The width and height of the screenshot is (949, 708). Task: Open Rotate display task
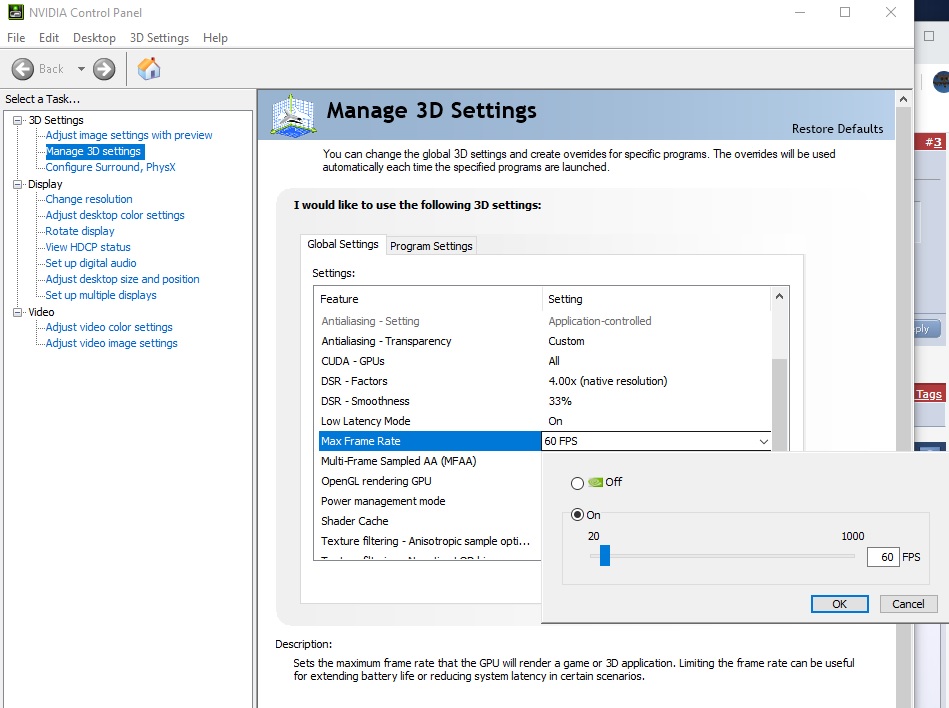[80, 231]
